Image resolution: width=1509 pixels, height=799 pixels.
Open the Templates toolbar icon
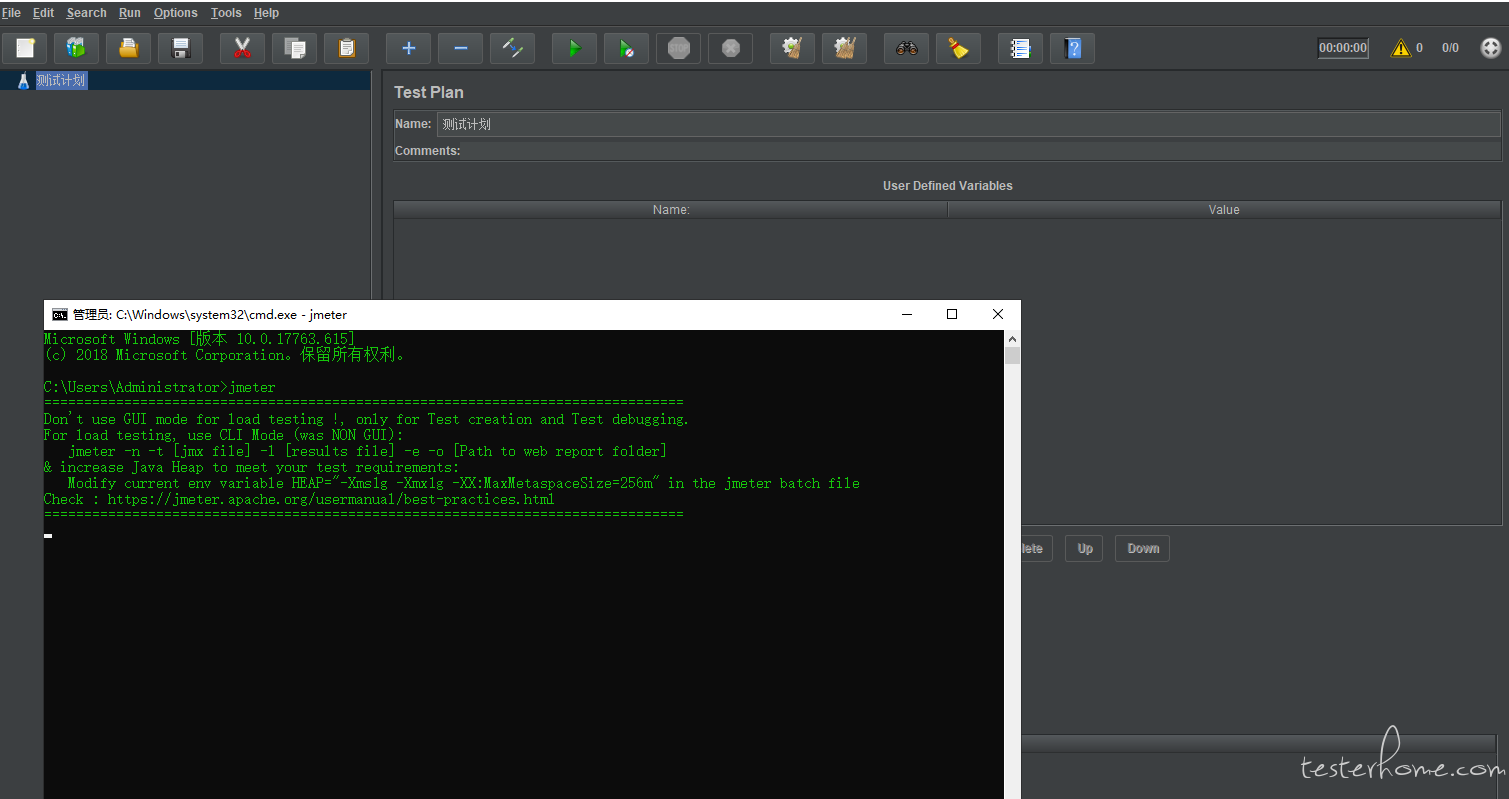point(77,48)
